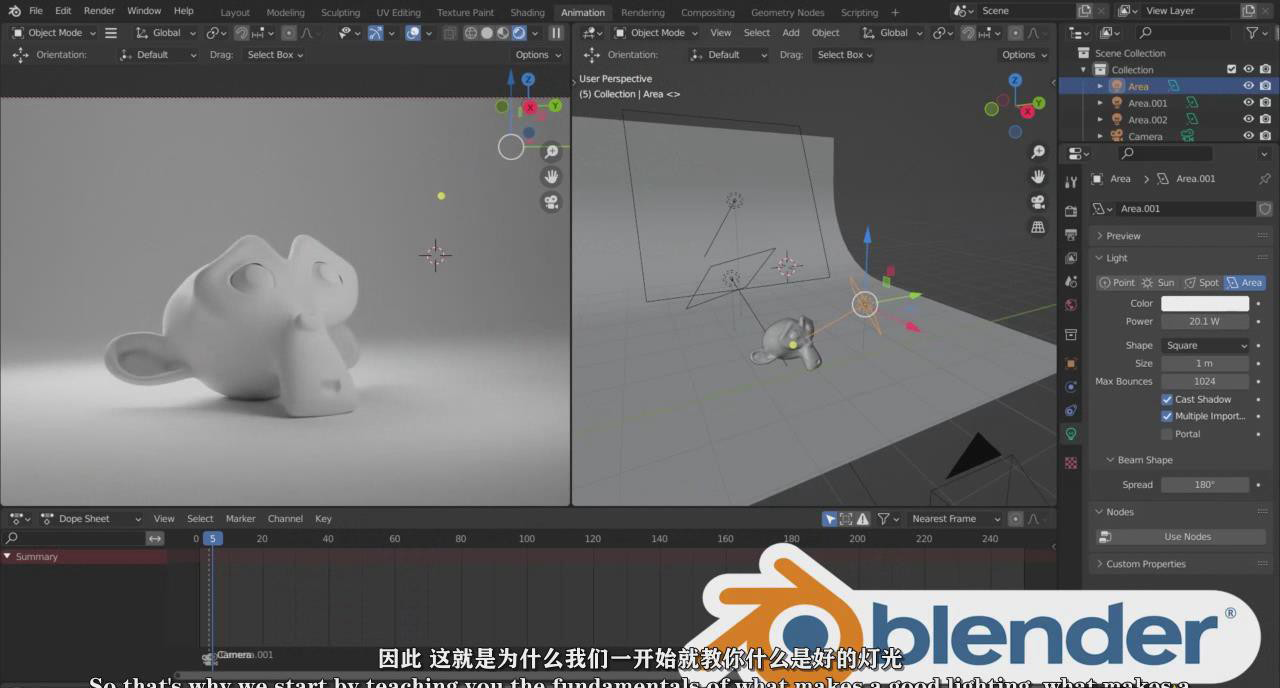Open the File menu
Screen dimensions: 1280x688
[x=36, y=11]
